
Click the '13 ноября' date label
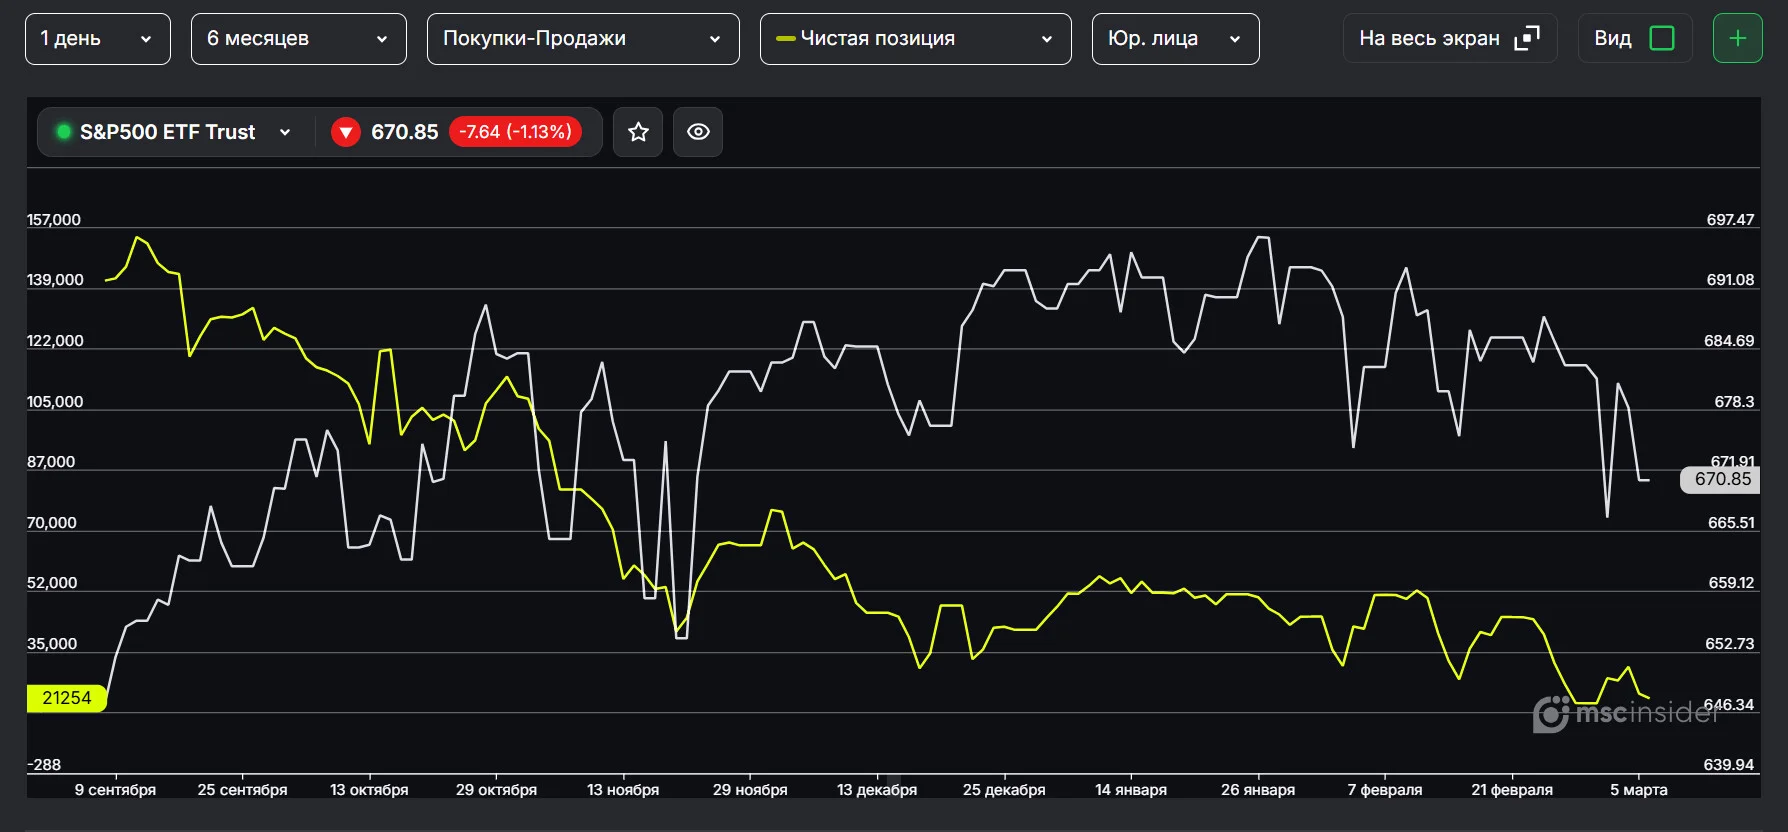(x=623, y=790)
